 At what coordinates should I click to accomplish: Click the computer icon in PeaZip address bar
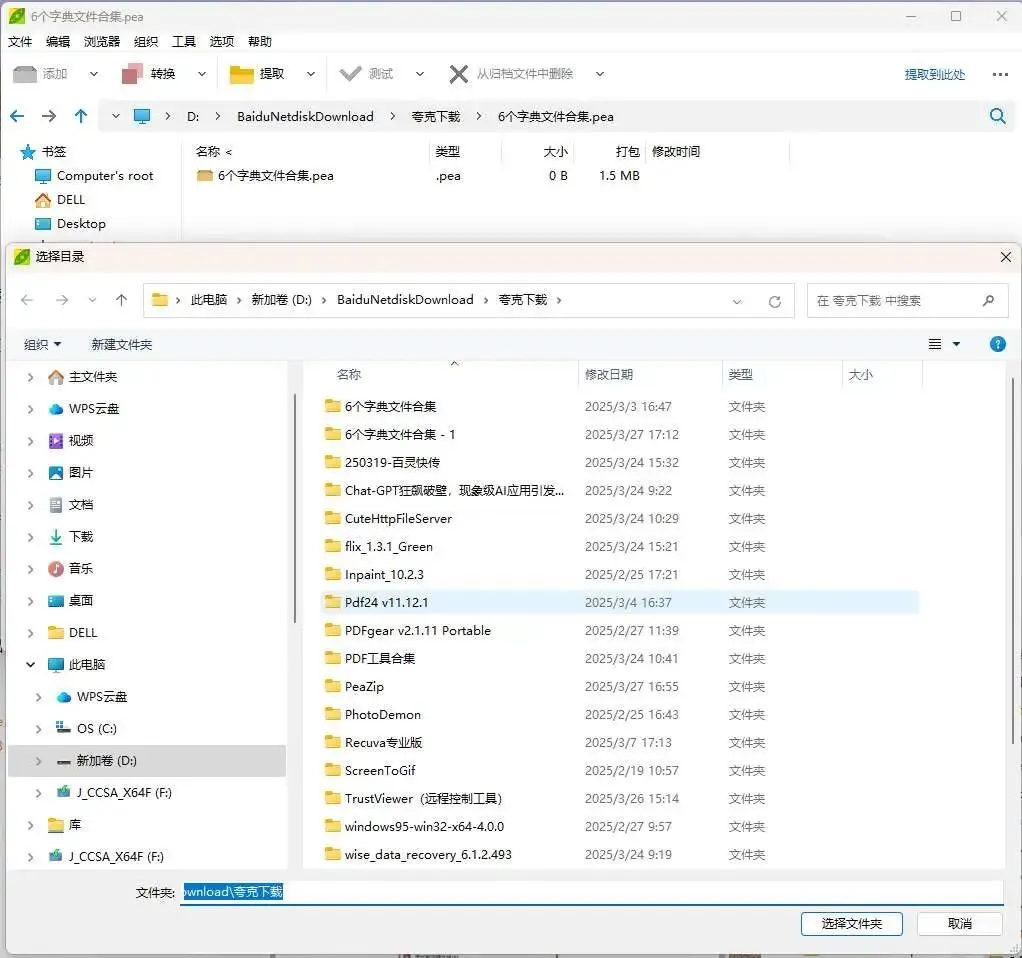point(141,116)
